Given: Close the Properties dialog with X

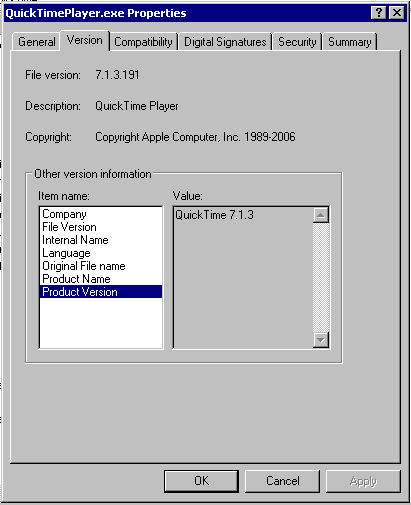Looking at the screenshot, I should (x=397, y=13).
